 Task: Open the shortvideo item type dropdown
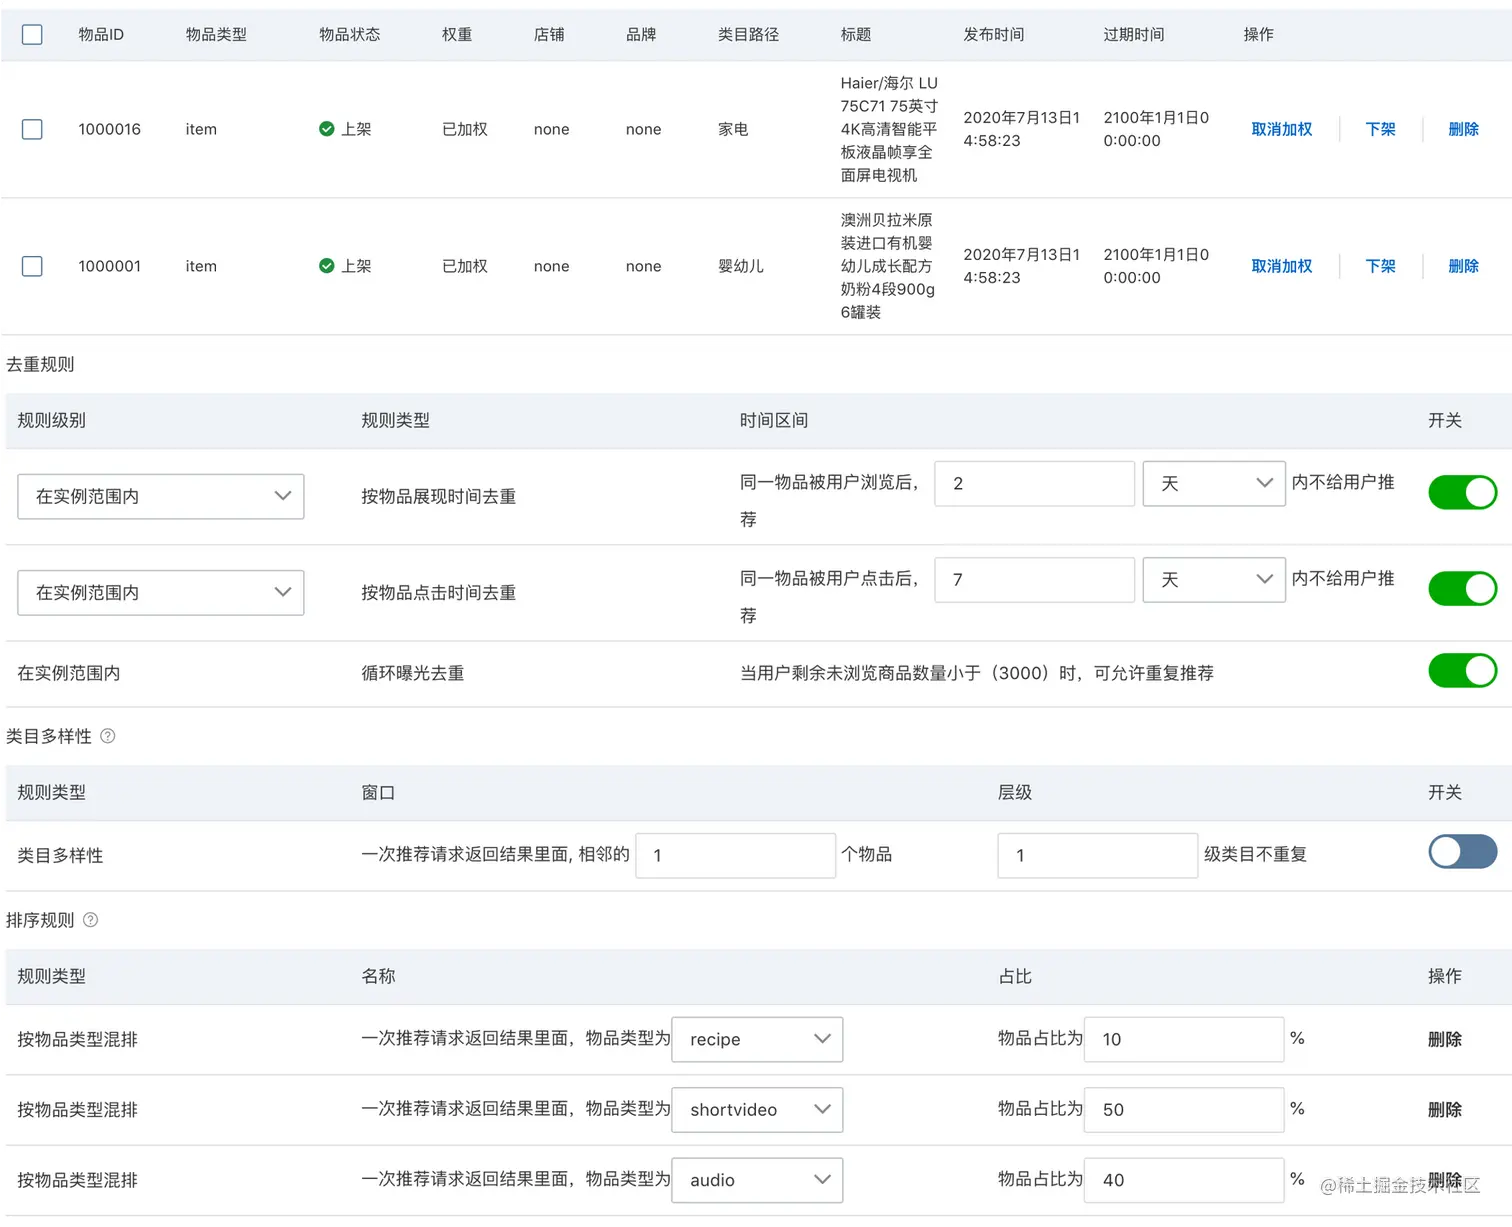[757, 1109]
